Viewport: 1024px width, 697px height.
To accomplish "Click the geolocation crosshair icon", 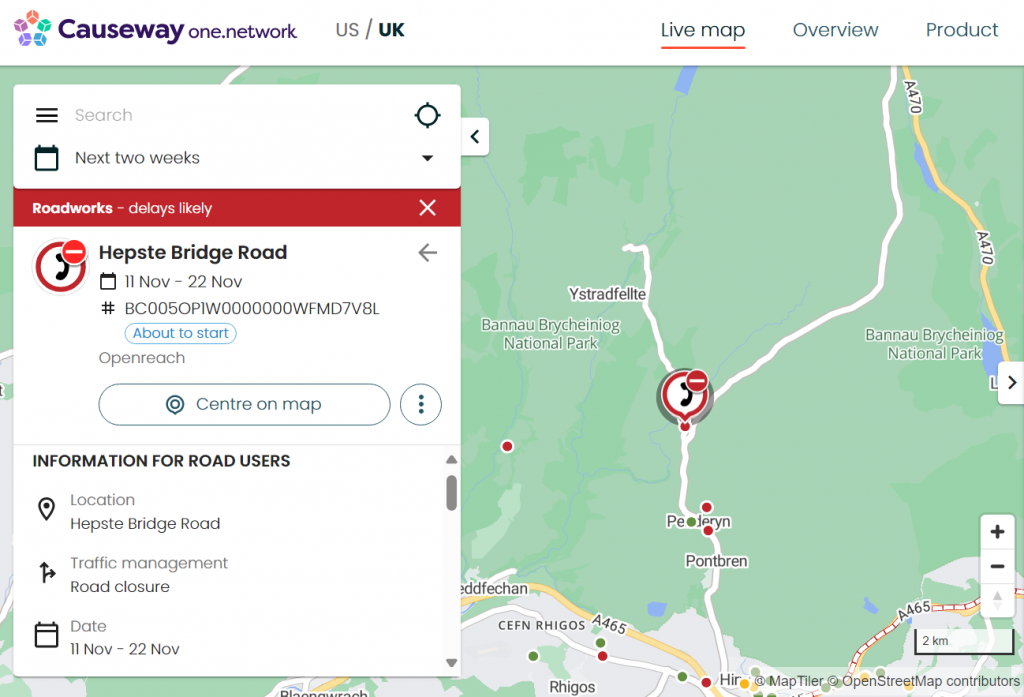I will [x=427, y=115].
